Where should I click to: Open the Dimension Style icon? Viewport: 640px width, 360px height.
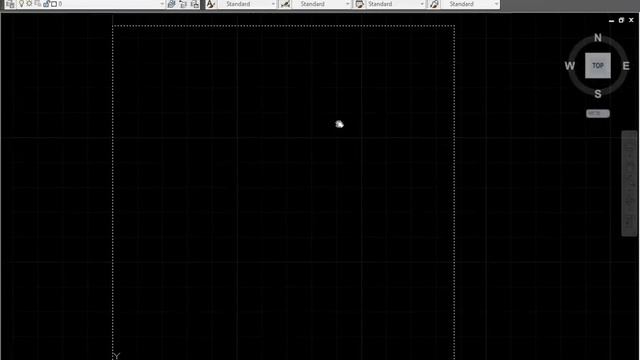[x=285, y=4]
